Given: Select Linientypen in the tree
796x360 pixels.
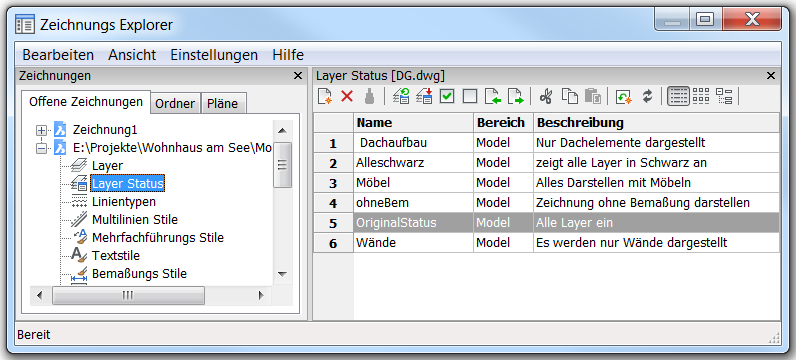Looking at the screenshot, I should 124,202.
